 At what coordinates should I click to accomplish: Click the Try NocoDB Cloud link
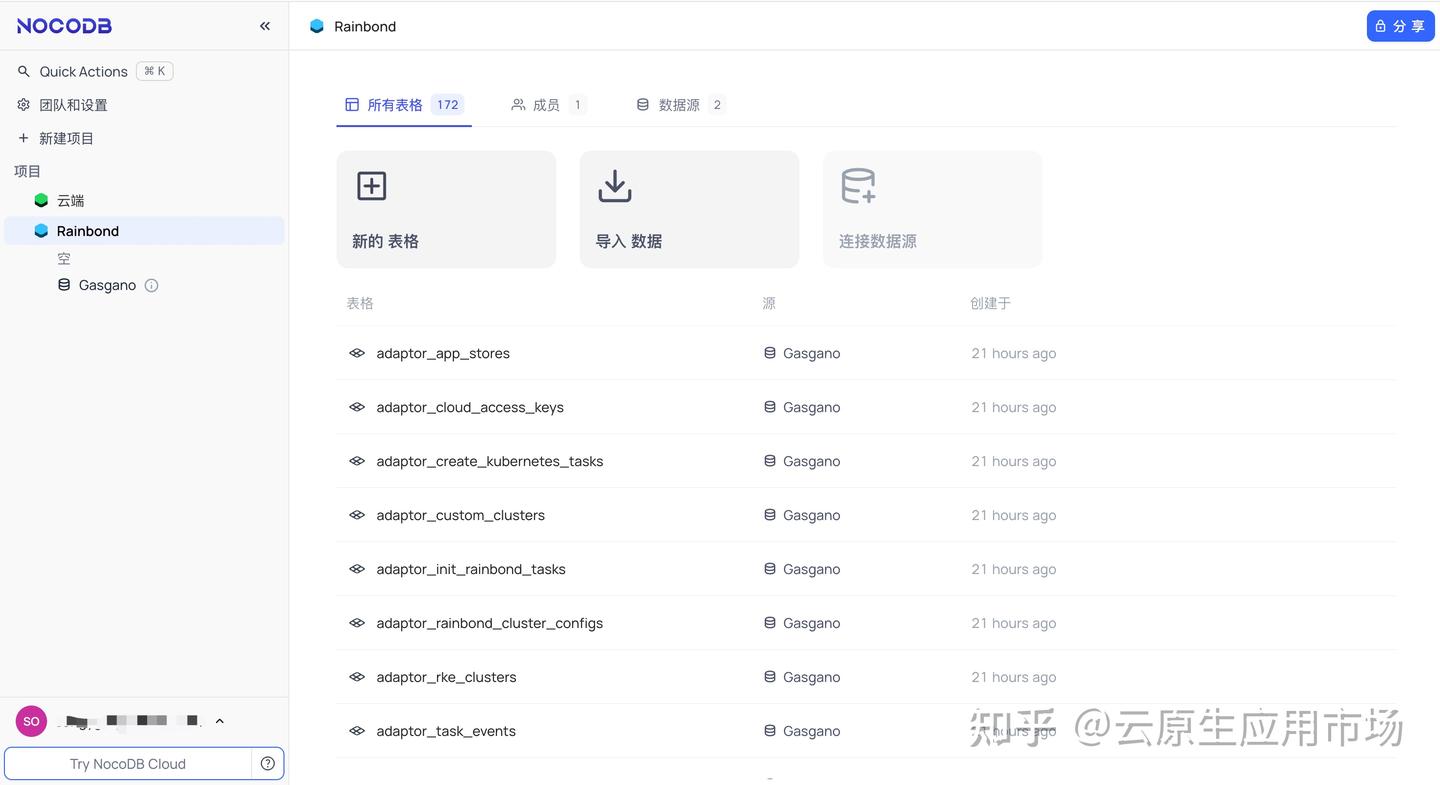tap(128, 763)
